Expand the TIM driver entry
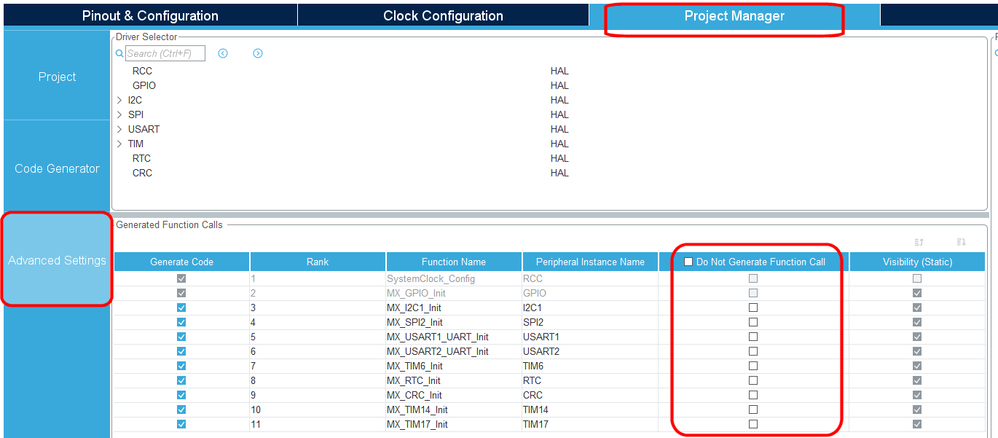 pyautogui.click(x=120, y=144)
